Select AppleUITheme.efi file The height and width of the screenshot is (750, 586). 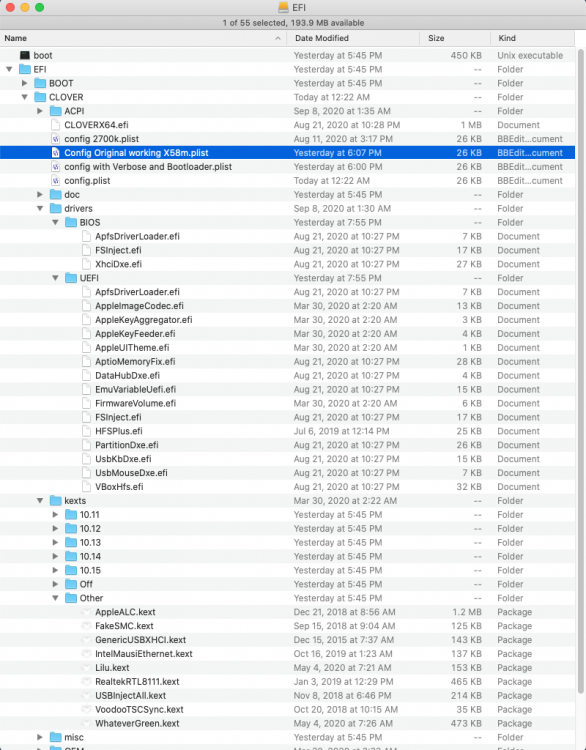coord(287,348)
